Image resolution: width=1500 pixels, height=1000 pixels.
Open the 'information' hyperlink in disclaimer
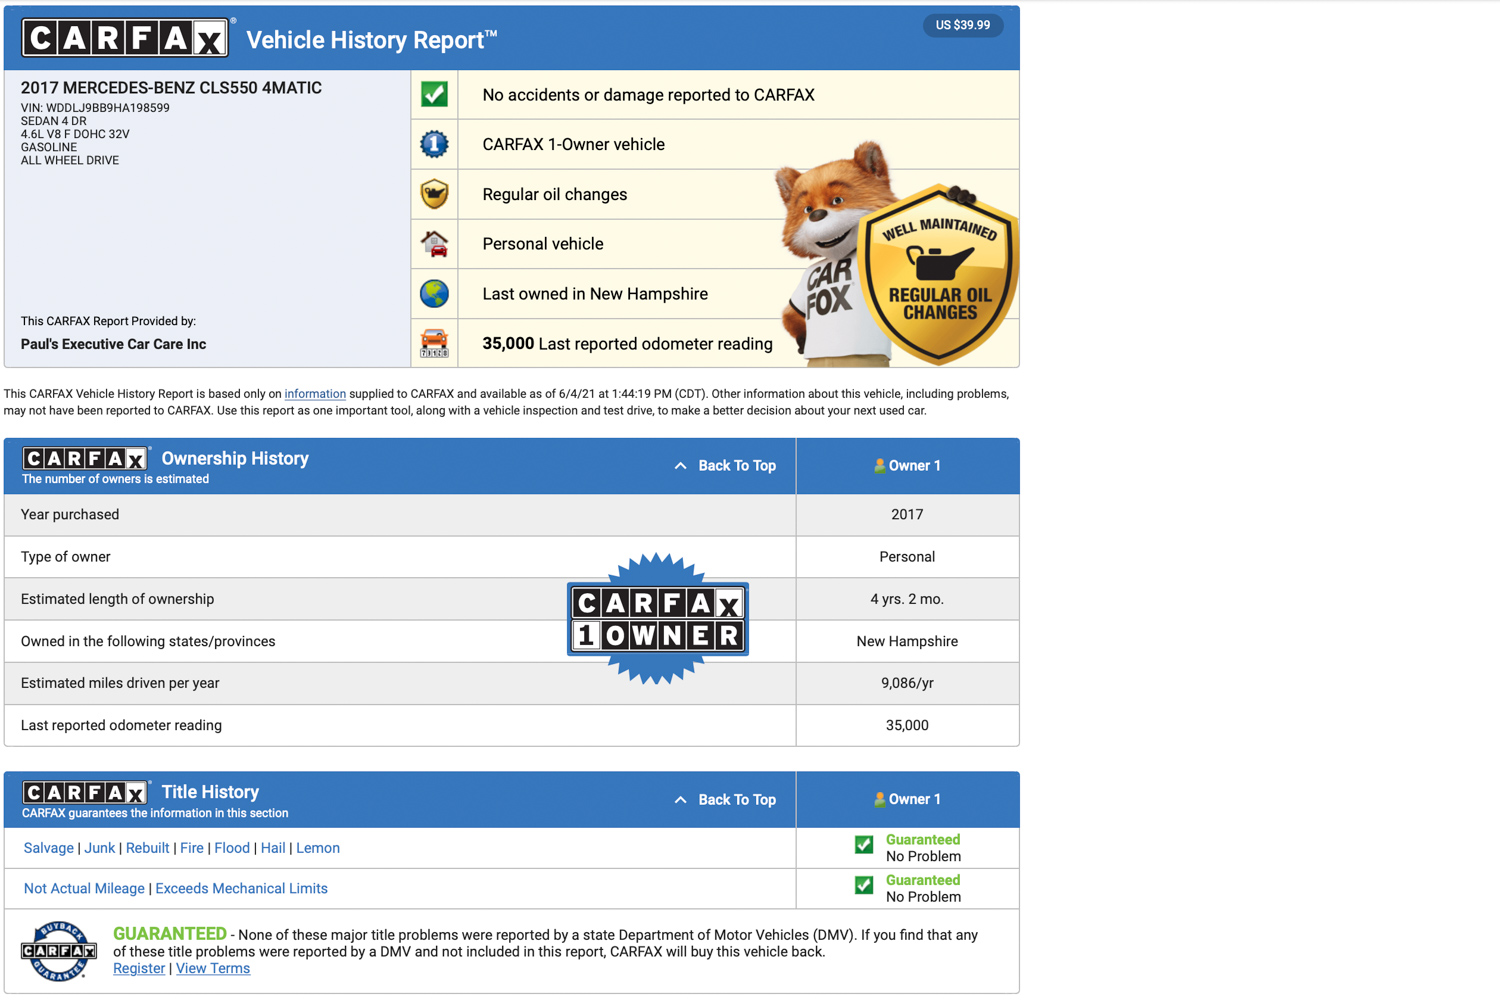point(315,394)
